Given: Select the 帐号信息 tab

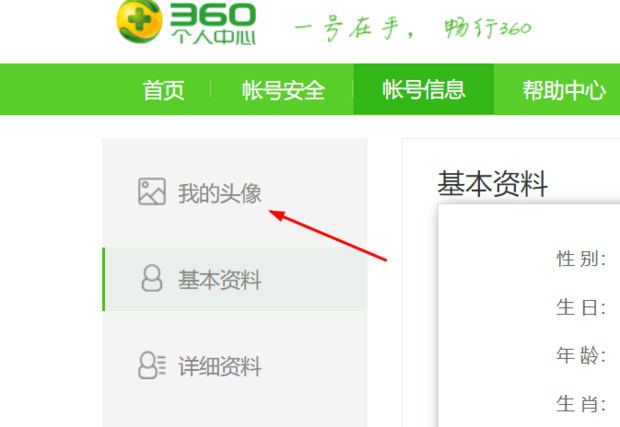Looking at the screenshot, I should [x=423, y=89].
